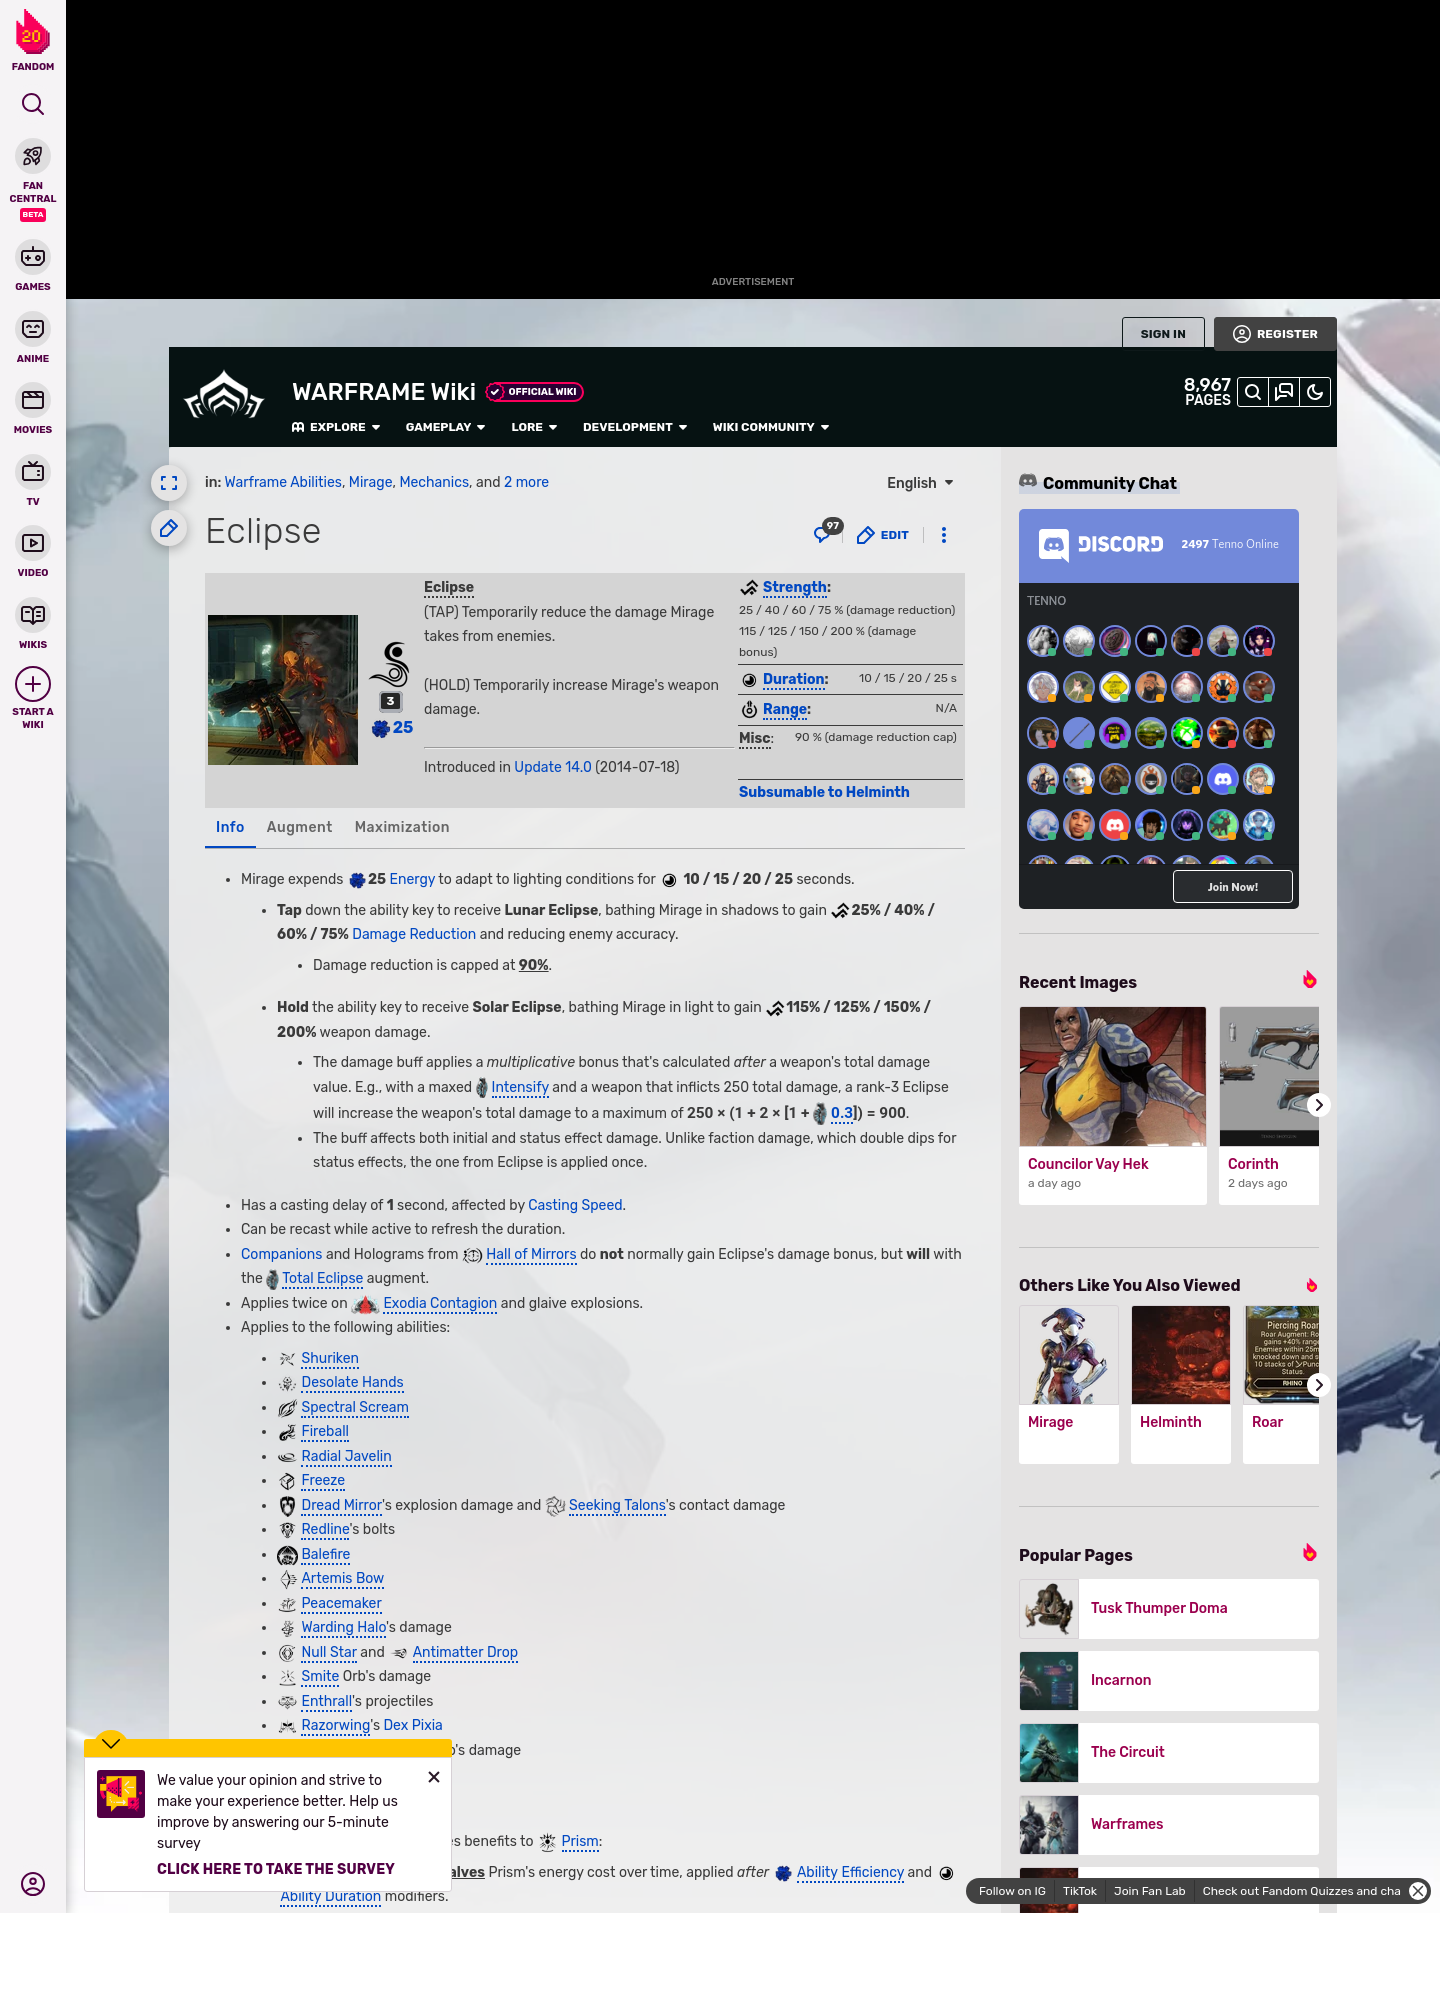Click the Edit page button

click(x=883, y=535)
